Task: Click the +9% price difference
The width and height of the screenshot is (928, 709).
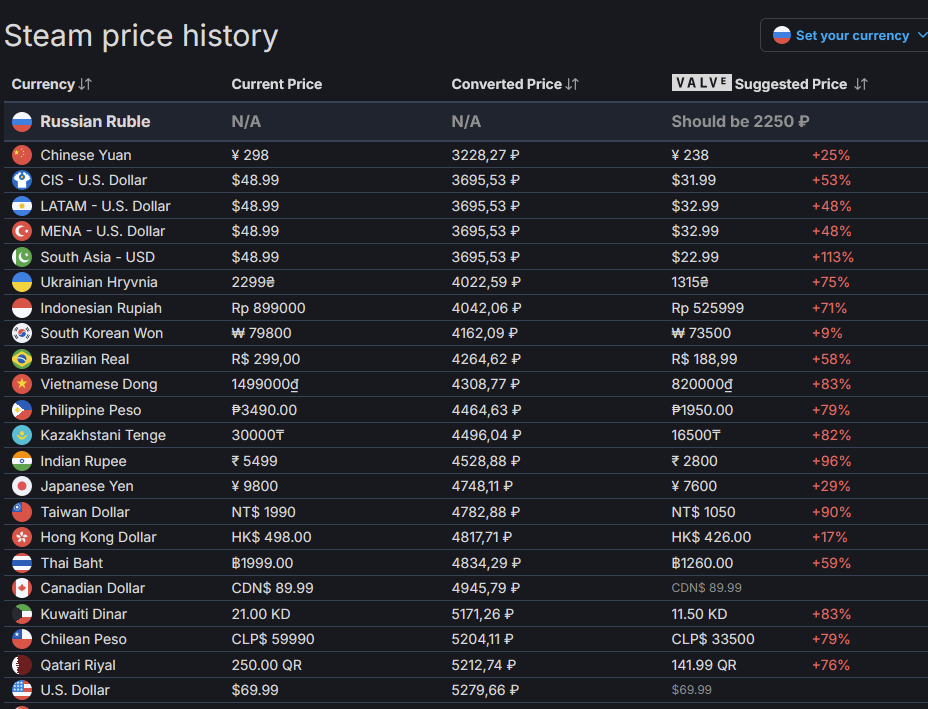Action: pyautogui.click(x=827, y=333)
